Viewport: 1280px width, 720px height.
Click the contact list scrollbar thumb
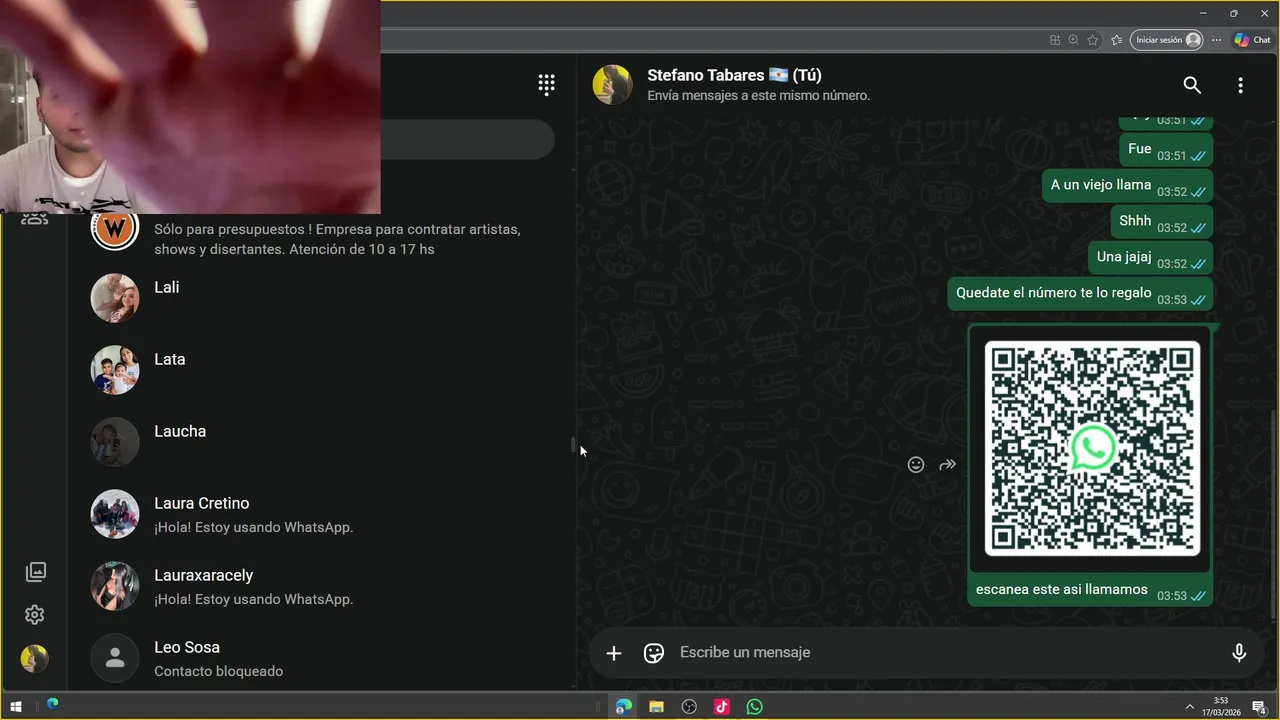tap(573, 445)
